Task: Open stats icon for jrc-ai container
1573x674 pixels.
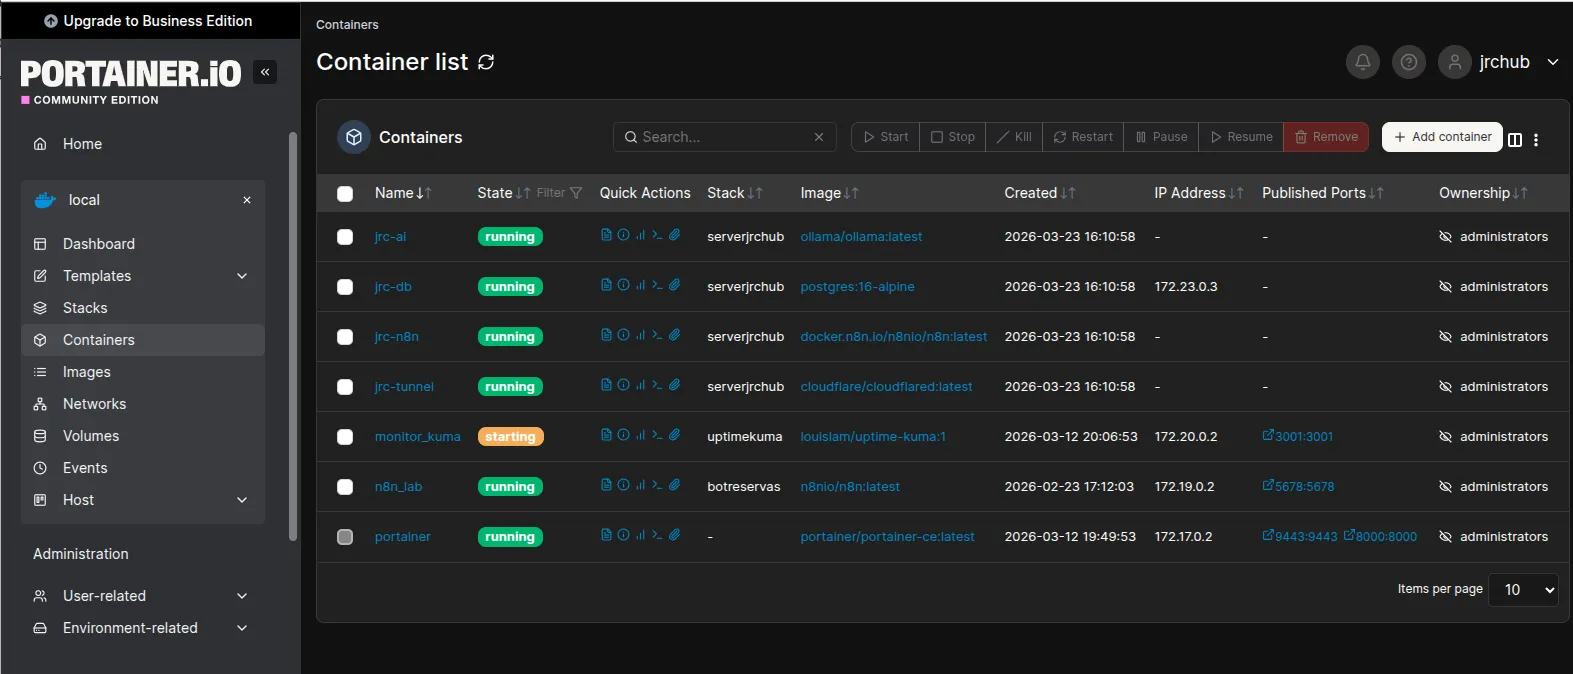Action: [x=640, y=235]
